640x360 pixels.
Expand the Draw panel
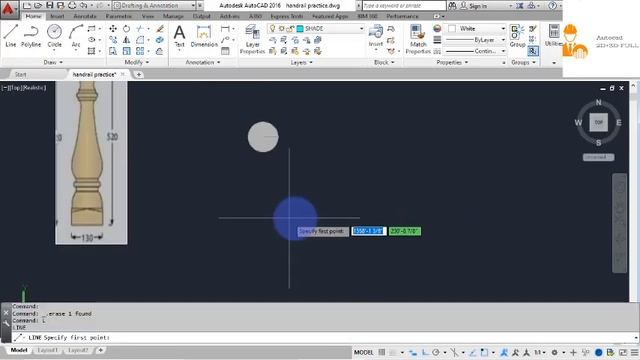[x=53, y=62]
